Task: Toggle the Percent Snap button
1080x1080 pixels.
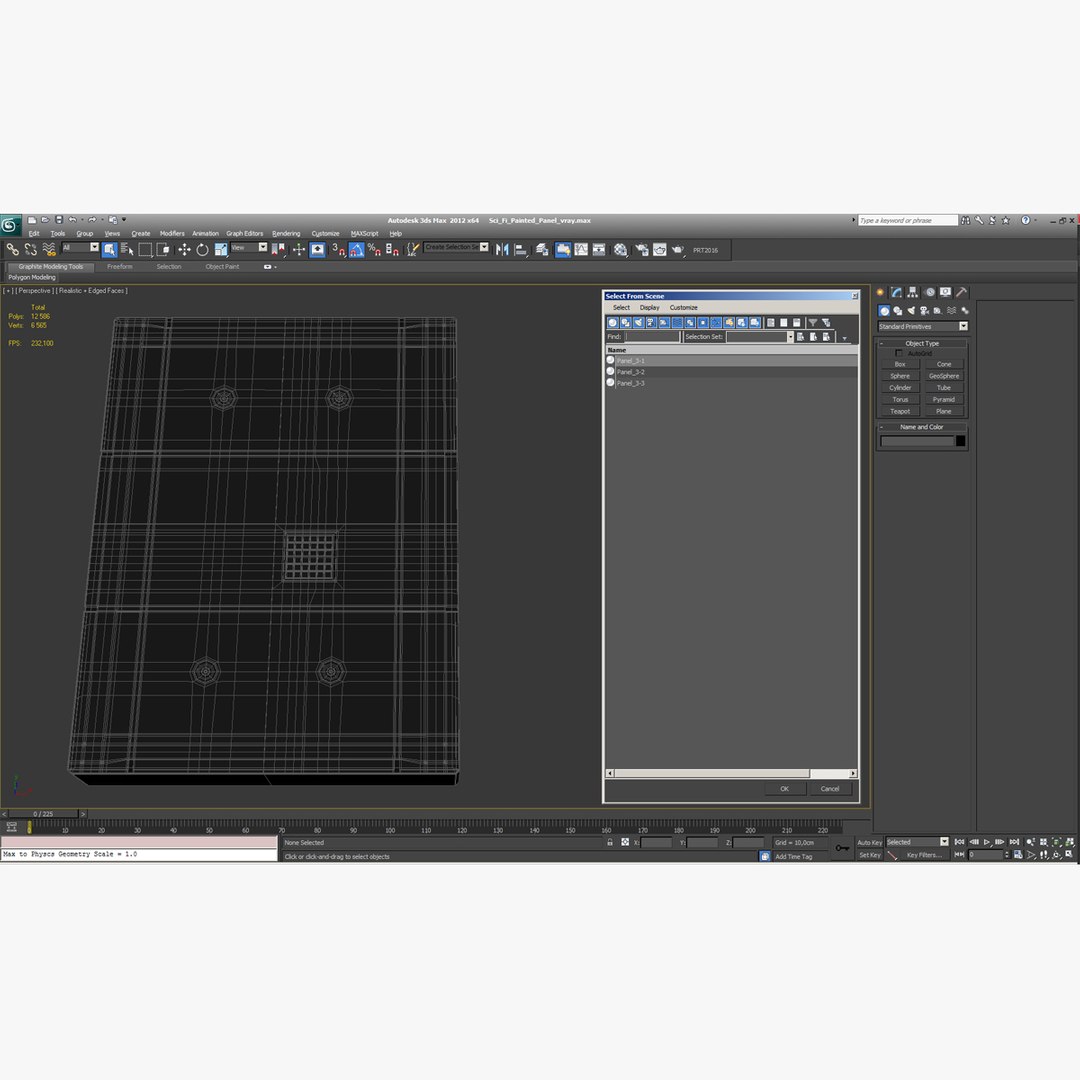Action: 374,249
